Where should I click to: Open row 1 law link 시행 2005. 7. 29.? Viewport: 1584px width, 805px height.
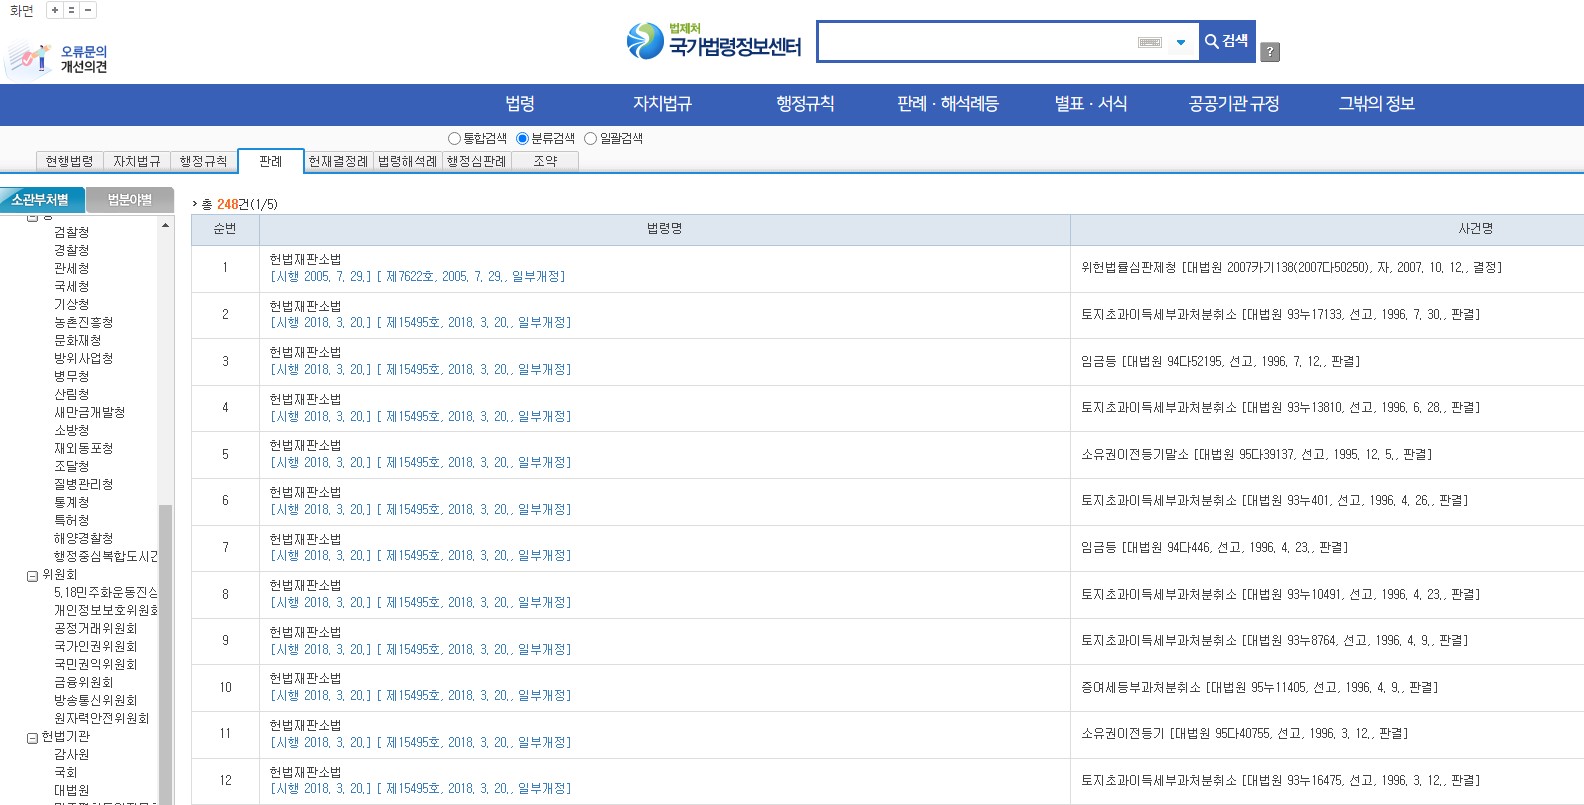(417, 277)
